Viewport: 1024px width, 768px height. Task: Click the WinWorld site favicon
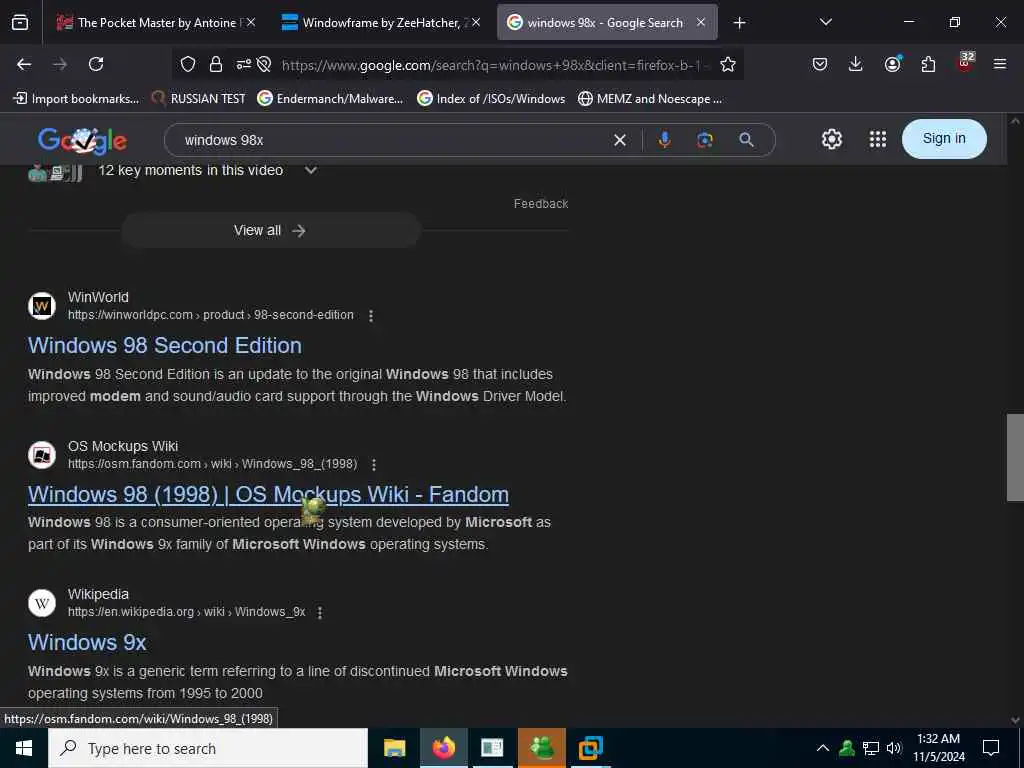point(42,306)
